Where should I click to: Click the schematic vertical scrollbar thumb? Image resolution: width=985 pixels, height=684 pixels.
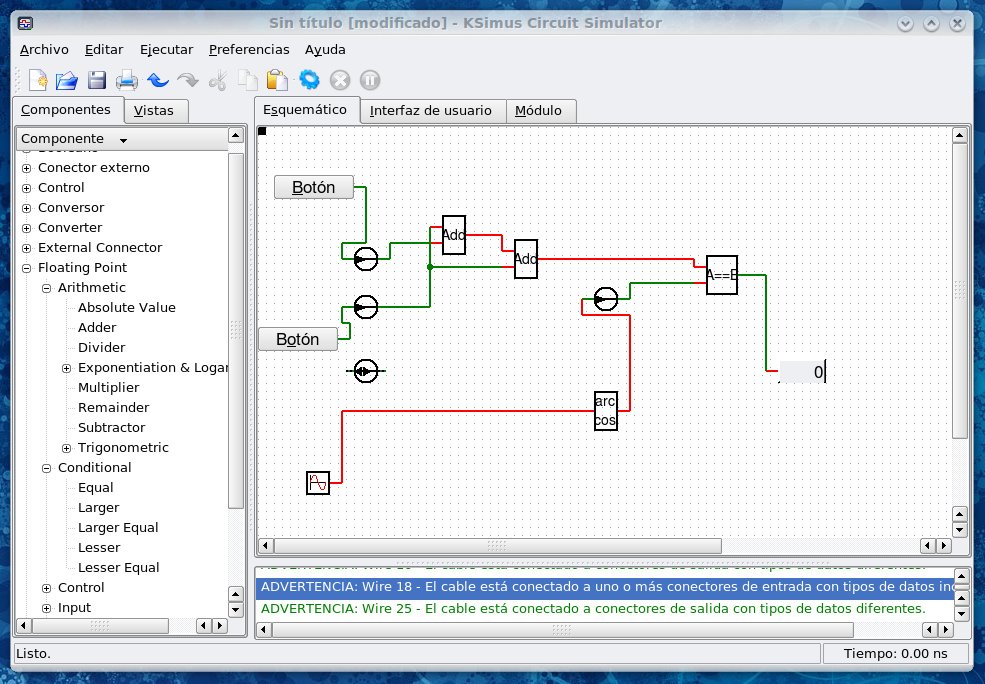pyautogui.click(x=959, y=291)
